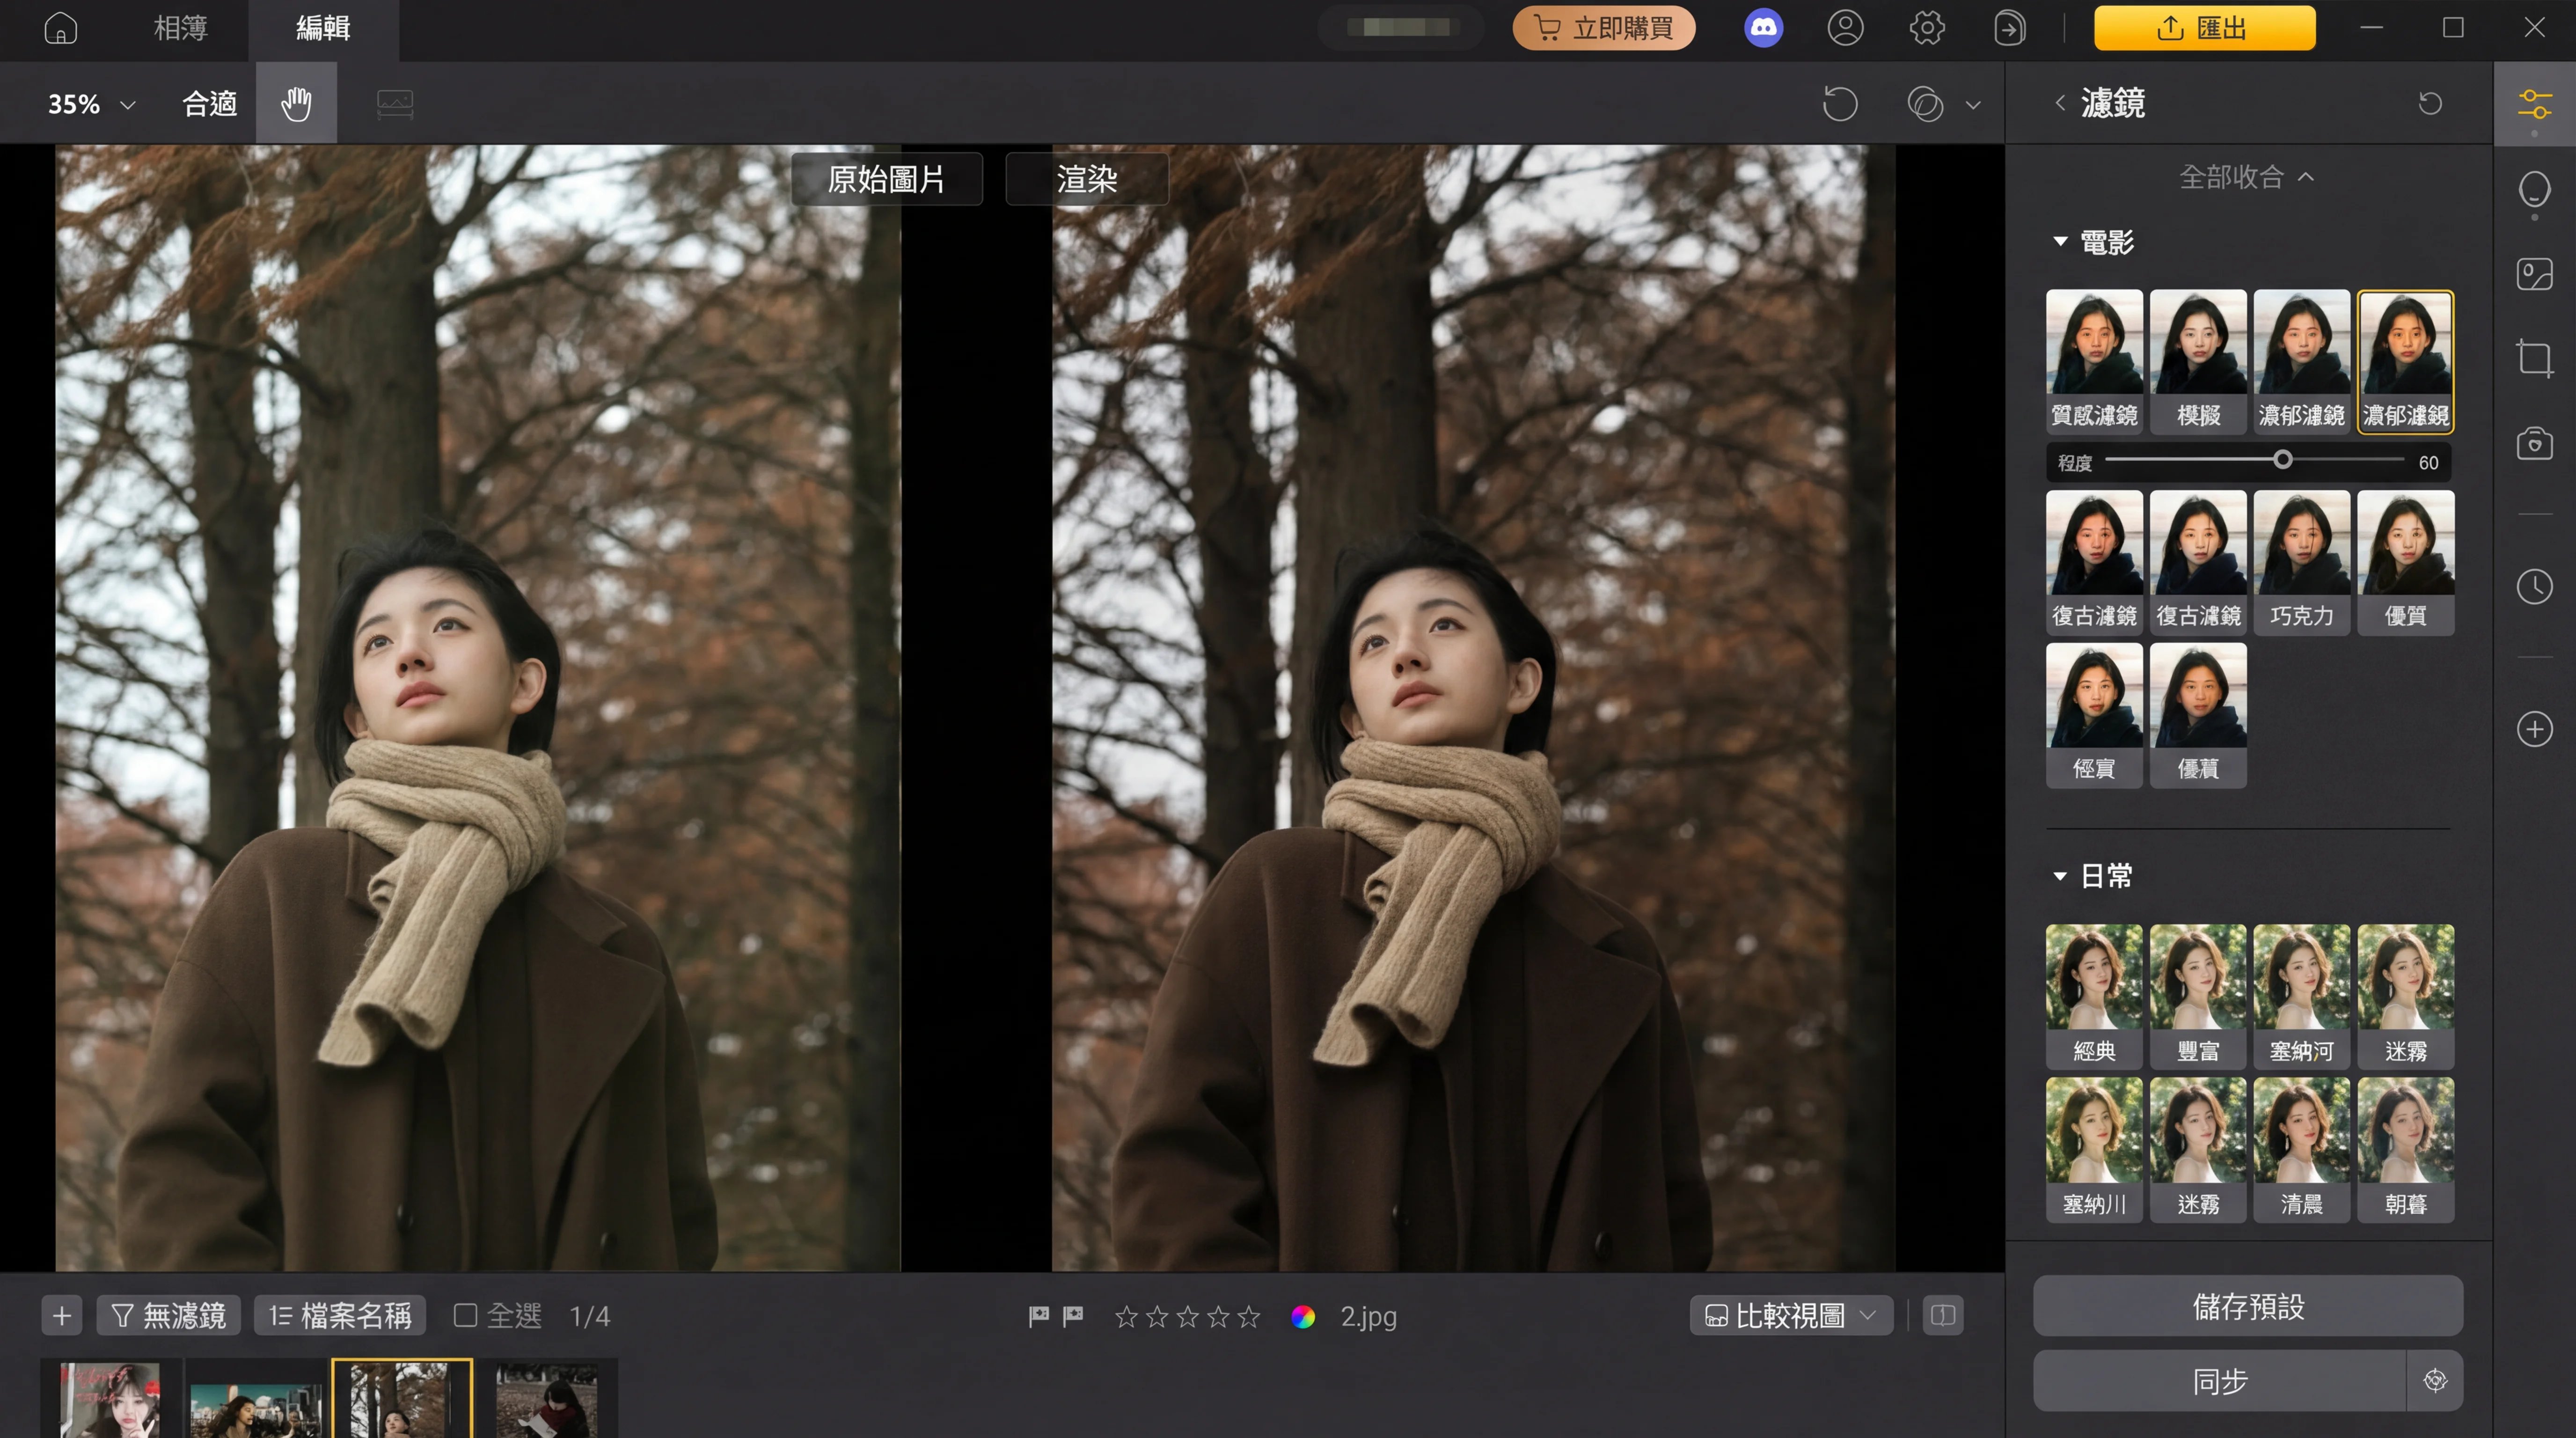Select the hand pan tool

click(x=296, y=103)
